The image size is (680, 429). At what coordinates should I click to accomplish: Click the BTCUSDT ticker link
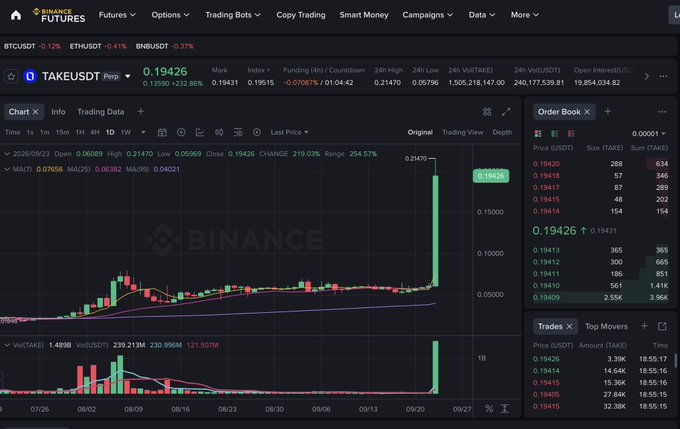point(32,46)
